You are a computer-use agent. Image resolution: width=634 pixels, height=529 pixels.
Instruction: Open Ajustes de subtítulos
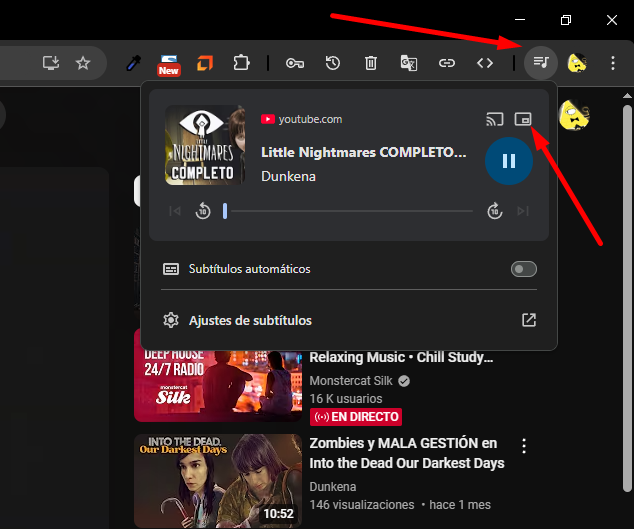[349, 320]
